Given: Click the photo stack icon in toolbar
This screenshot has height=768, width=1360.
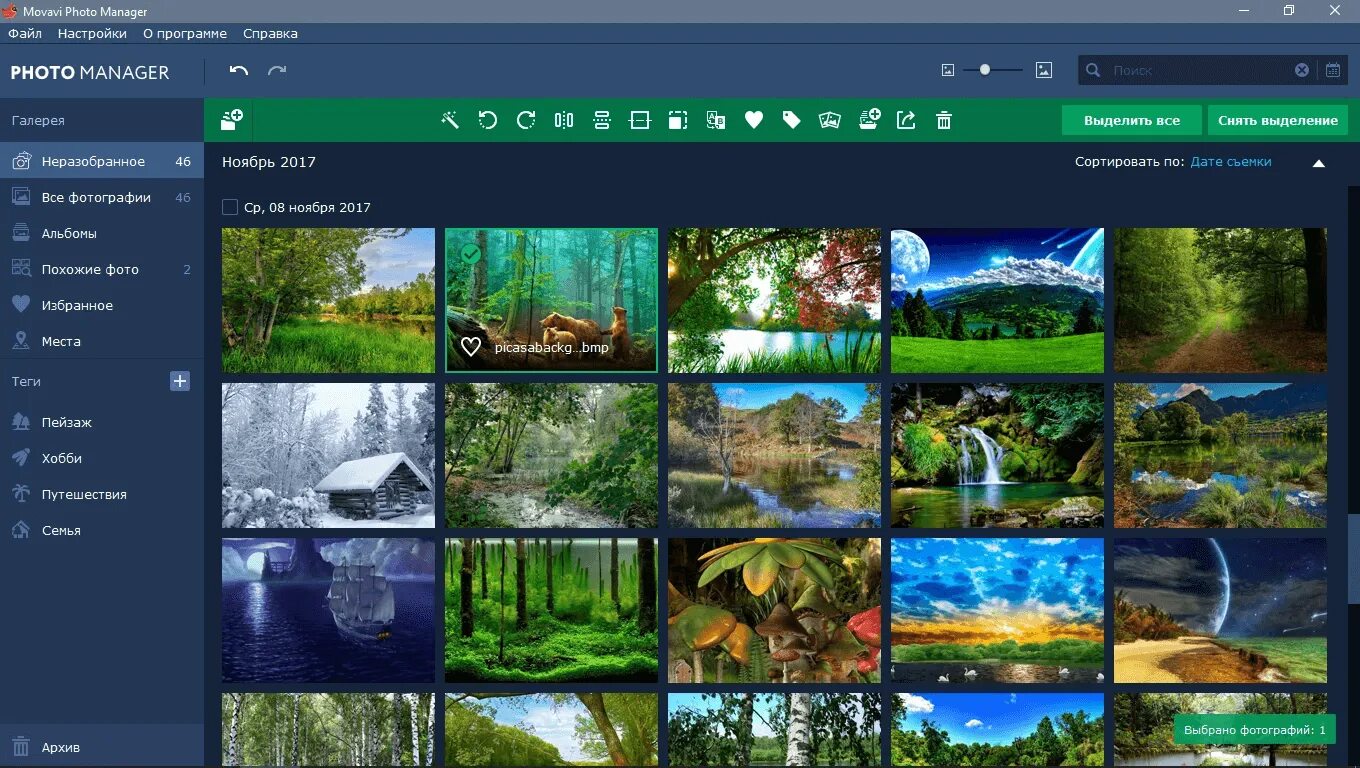Looking at the screenshot, I should point(829,120).
